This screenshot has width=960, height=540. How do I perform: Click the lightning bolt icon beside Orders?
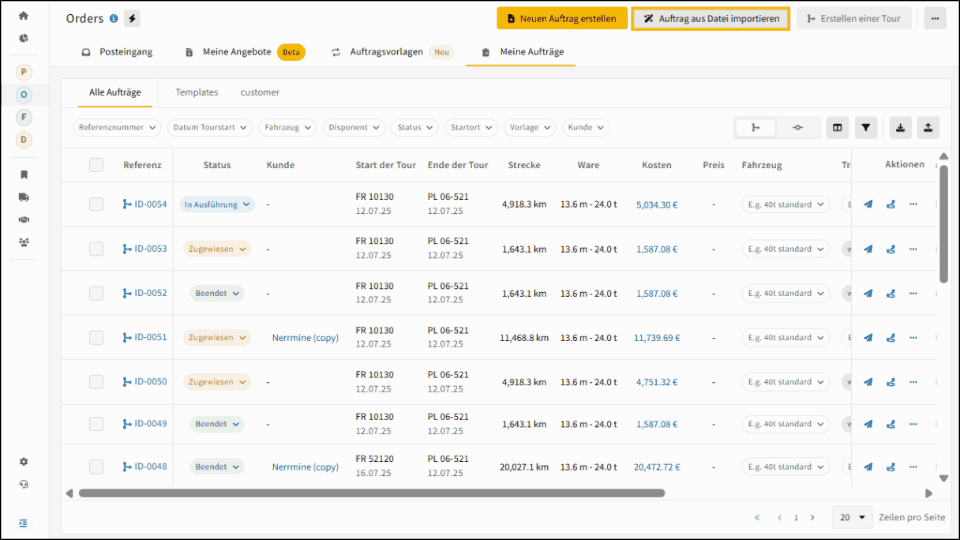pyautogui.click(x=132, y=18)
